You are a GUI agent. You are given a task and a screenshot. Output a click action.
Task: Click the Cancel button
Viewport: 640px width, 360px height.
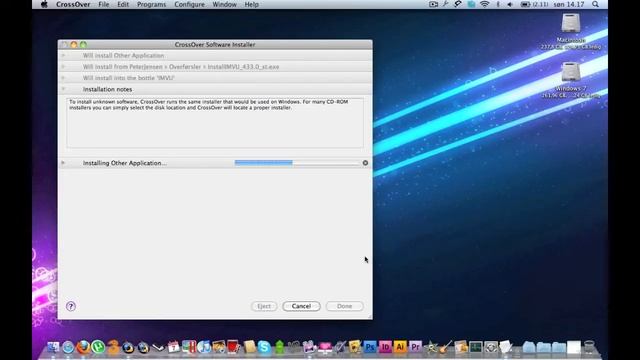301,306
